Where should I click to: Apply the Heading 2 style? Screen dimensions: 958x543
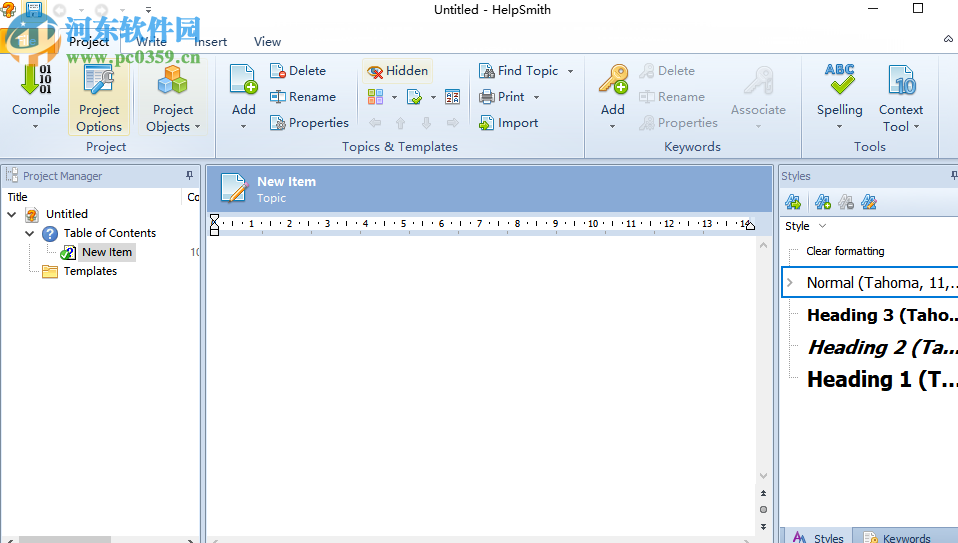882,347
